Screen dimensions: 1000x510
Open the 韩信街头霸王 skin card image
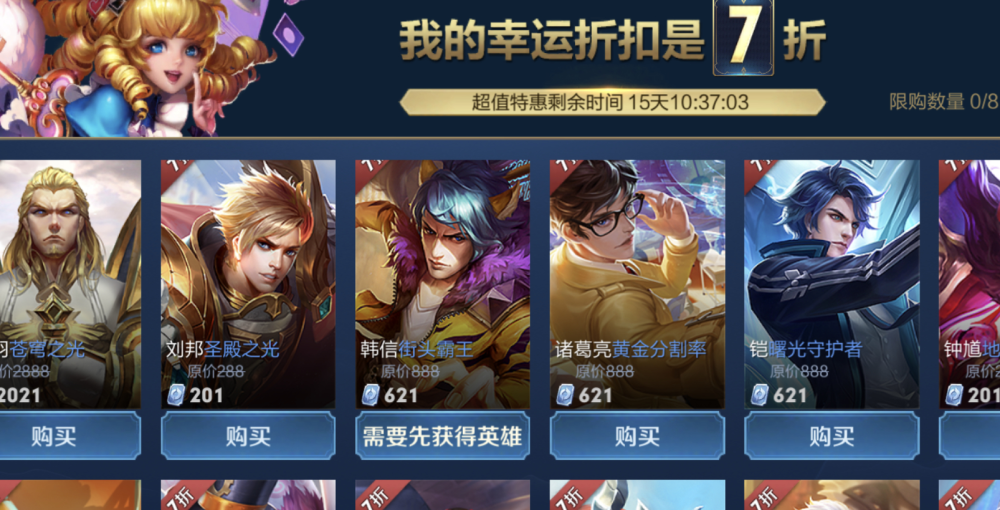coord(443,284)
